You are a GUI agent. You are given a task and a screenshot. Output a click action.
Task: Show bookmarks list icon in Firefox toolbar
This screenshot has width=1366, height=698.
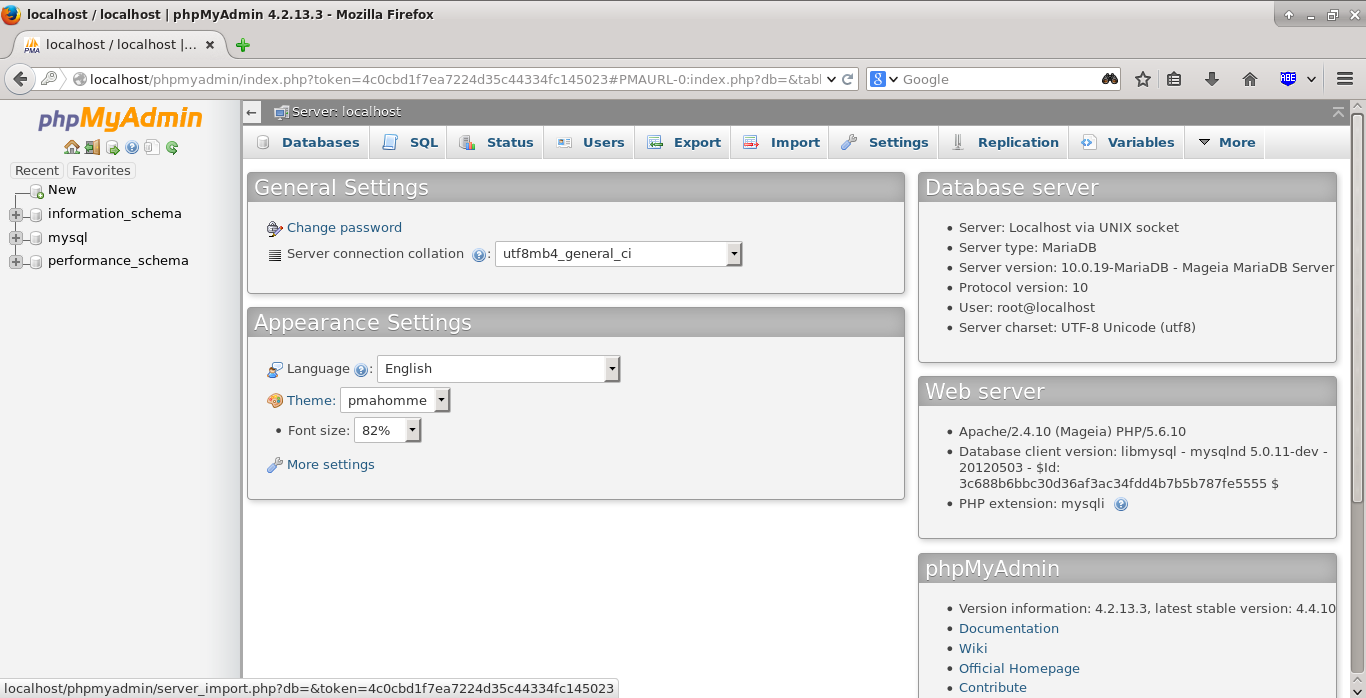click(x=1175, y=79)
